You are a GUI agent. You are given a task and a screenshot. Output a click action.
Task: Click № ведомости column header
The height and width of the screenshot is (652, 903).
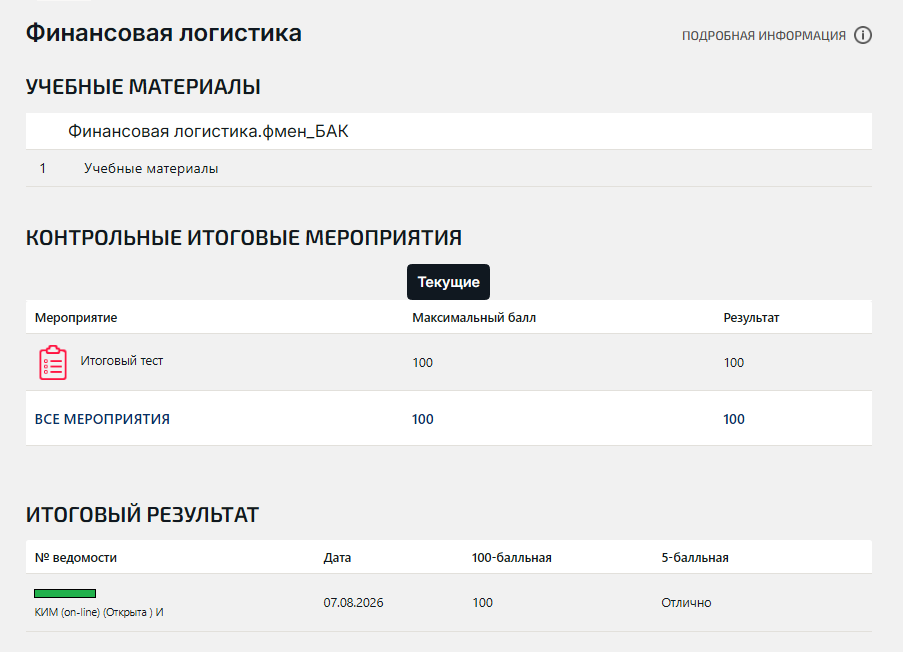pos(75,558)
